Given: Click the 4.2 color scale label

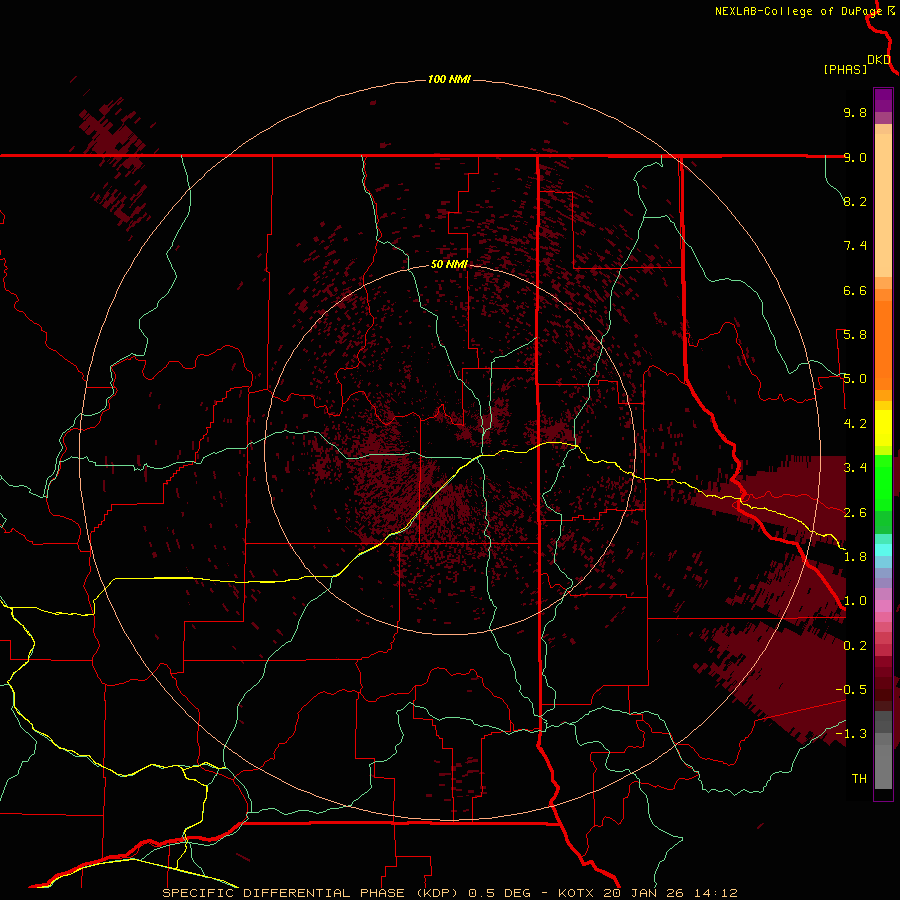Looking at the screenshot, I should pos(855,424).
